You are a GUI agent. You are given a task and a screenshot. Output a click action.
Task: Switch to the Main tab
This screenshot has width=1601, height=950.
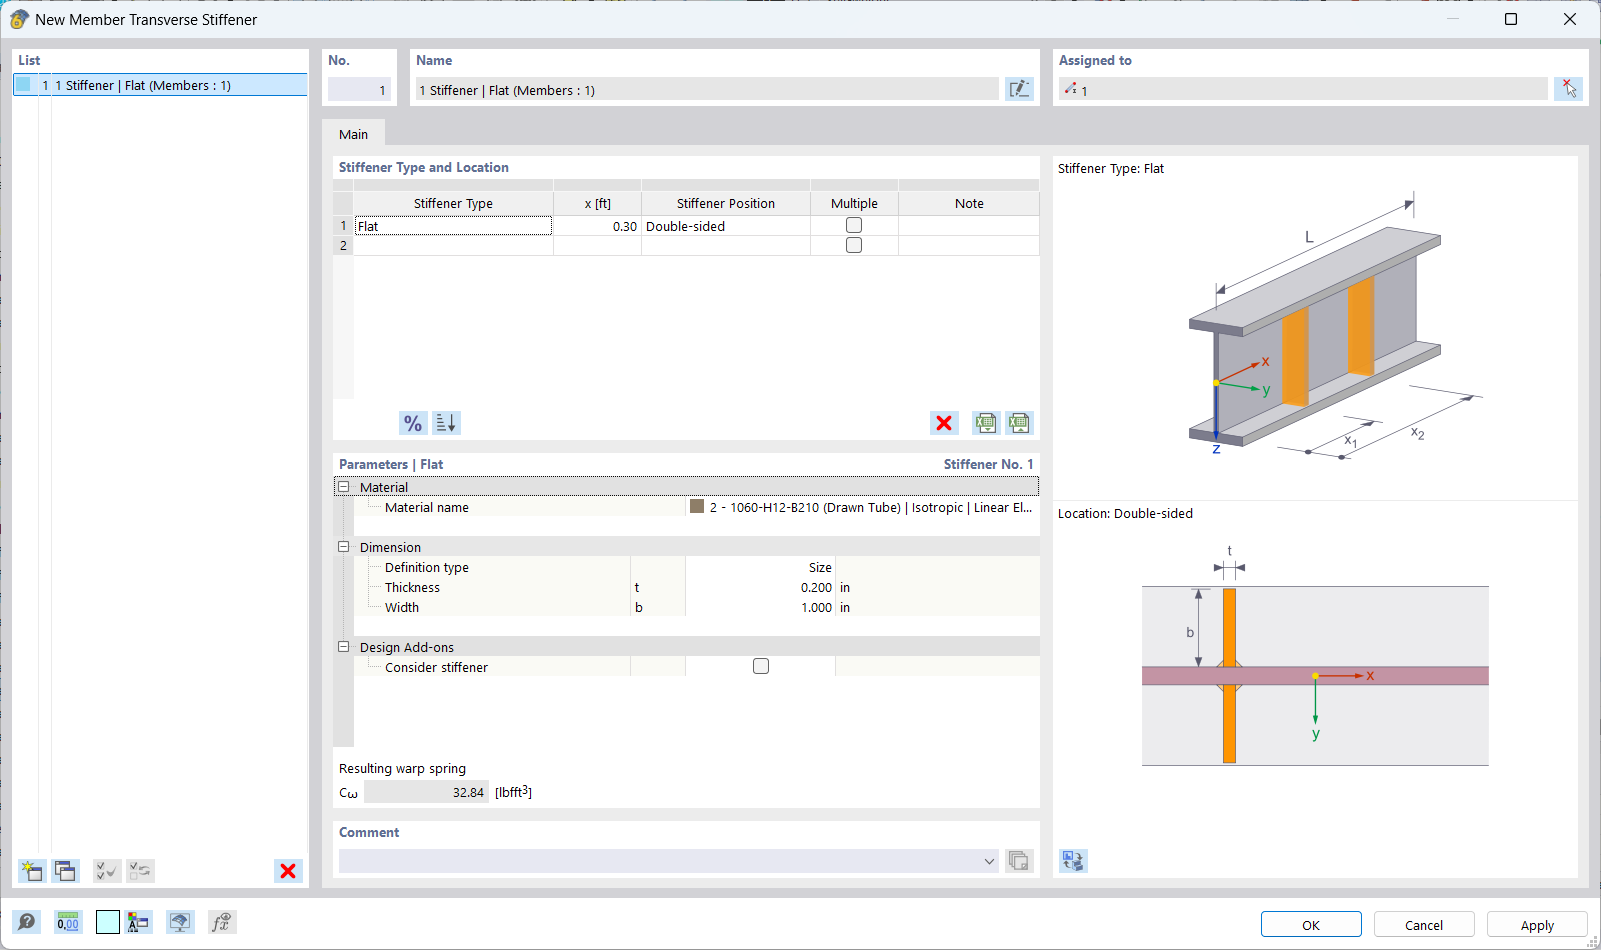(x=353, y=133)
